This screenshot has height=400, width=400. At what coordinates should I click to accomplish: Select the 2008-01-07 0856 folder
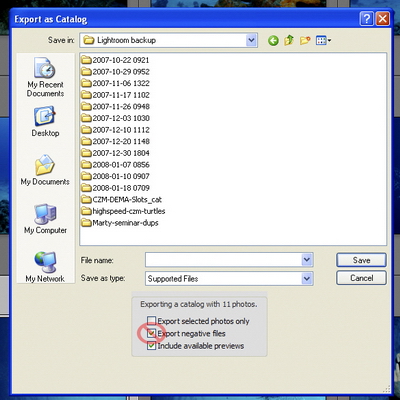click(115, 165)
